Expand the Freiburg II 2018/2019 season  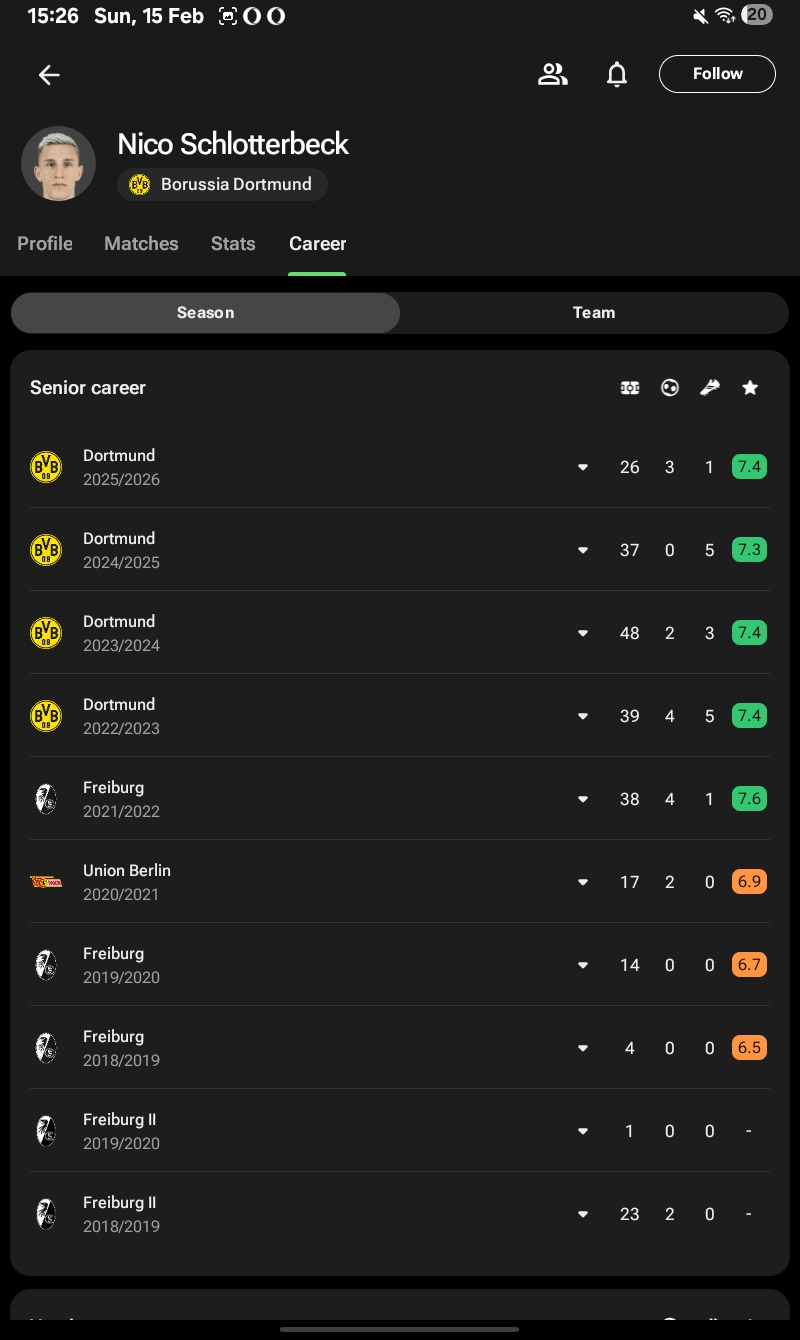pos(583,1214)
